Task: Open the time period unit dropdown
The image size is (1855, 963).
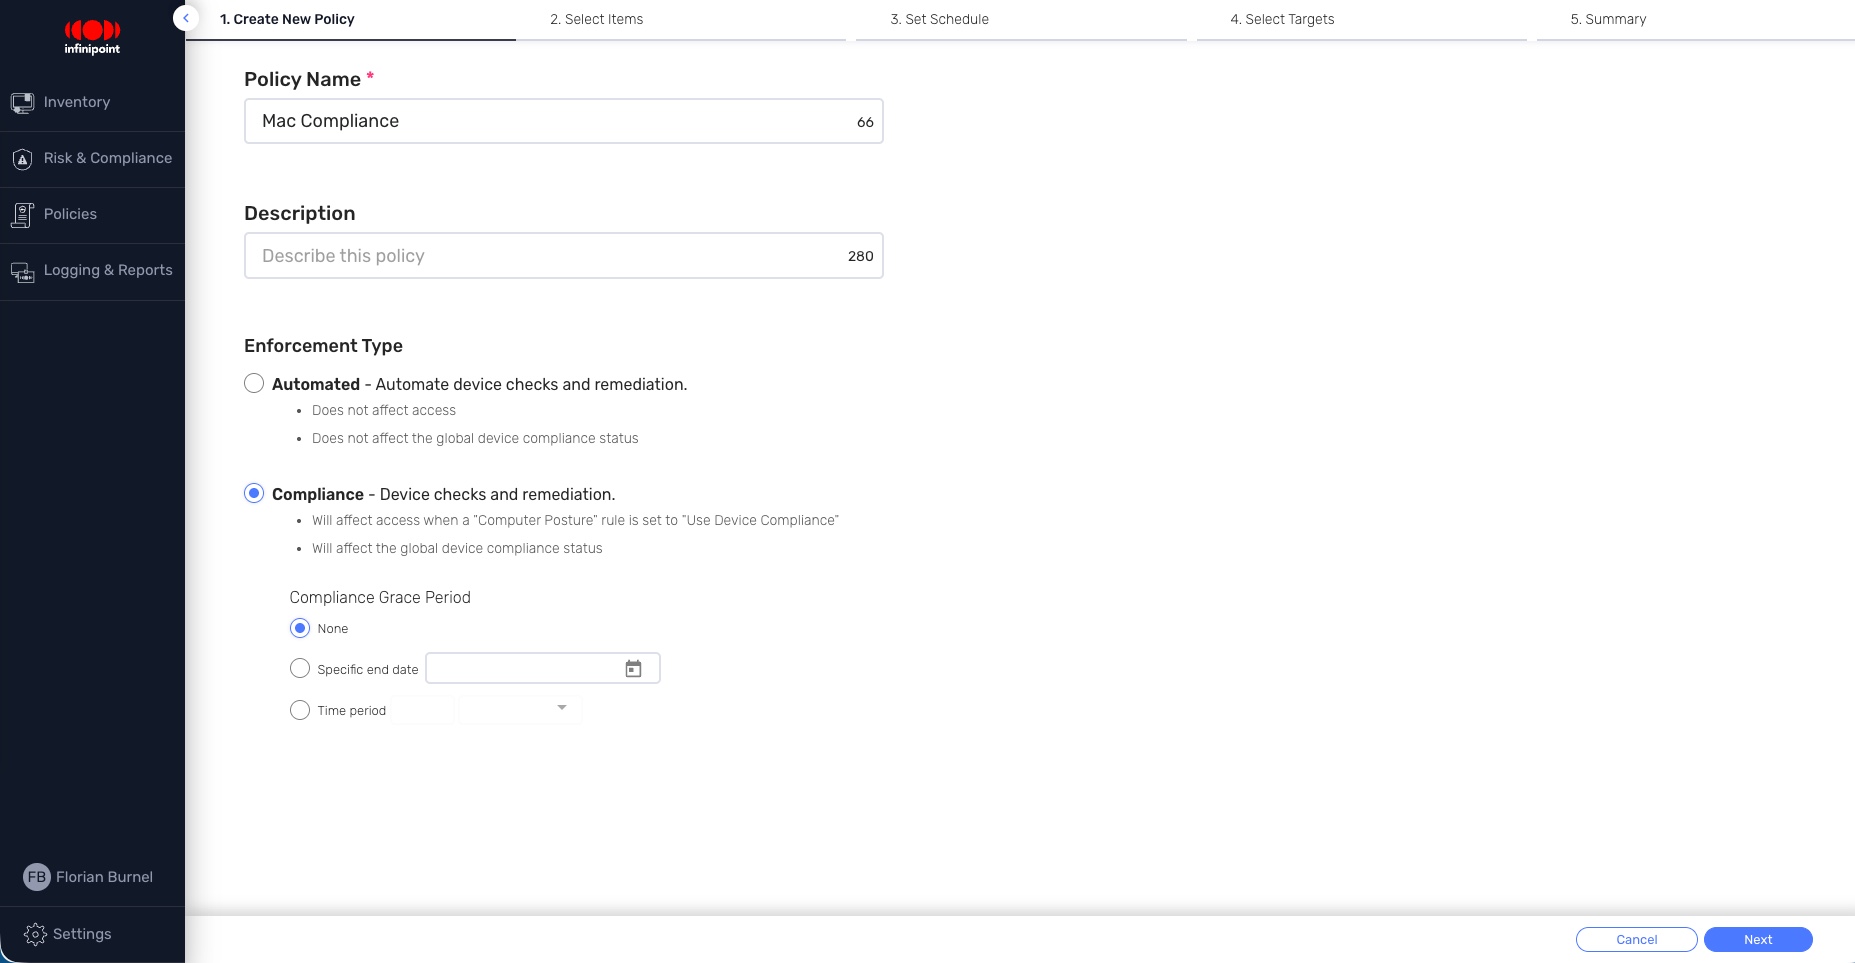Action: pos(520,708)
